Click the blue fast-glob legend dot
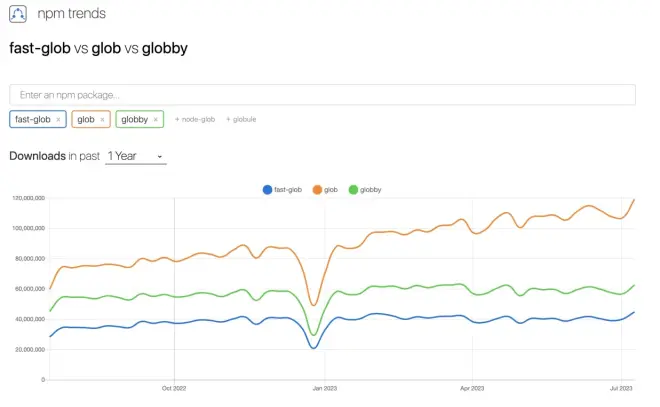This screenshot has height=407, width=660. pyautogui.click(x=266, y=190)
